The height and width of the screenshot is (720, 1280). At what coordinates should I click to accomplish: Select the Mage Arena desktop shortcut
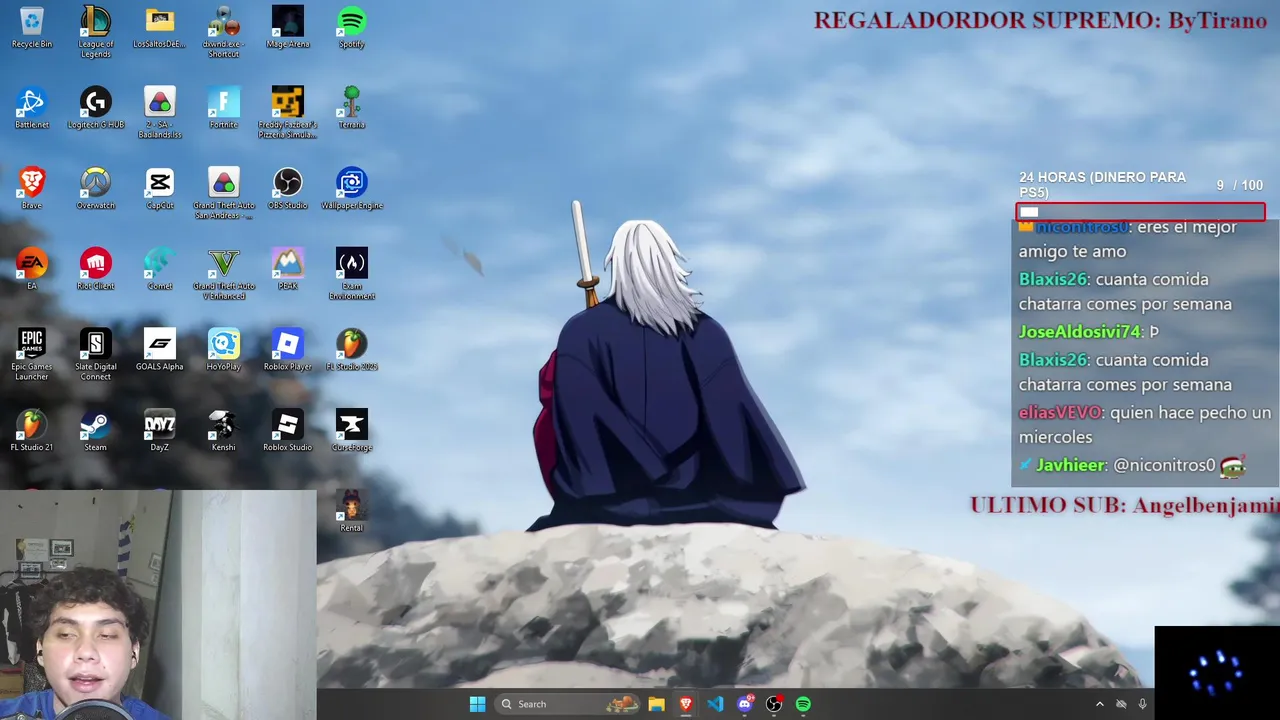click(x=288, y=27)
